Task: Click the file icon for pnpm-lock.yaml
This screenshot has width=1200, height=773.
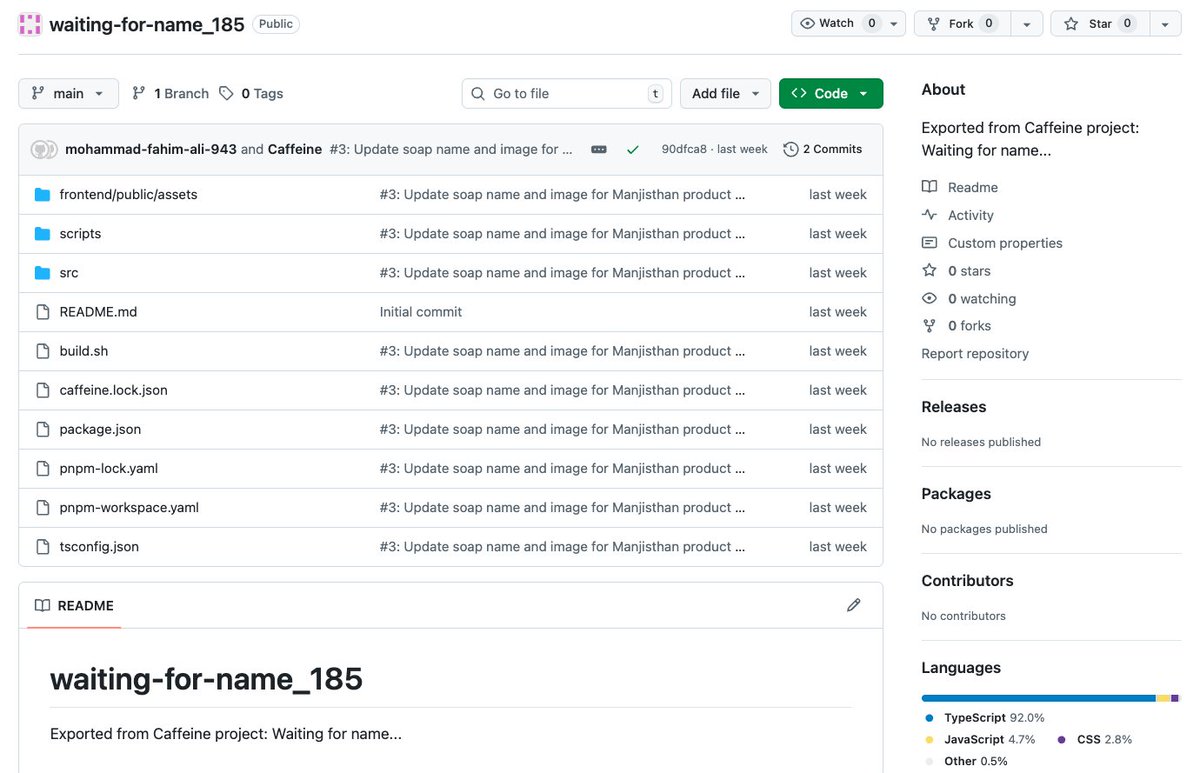Action: coord(42,468)
